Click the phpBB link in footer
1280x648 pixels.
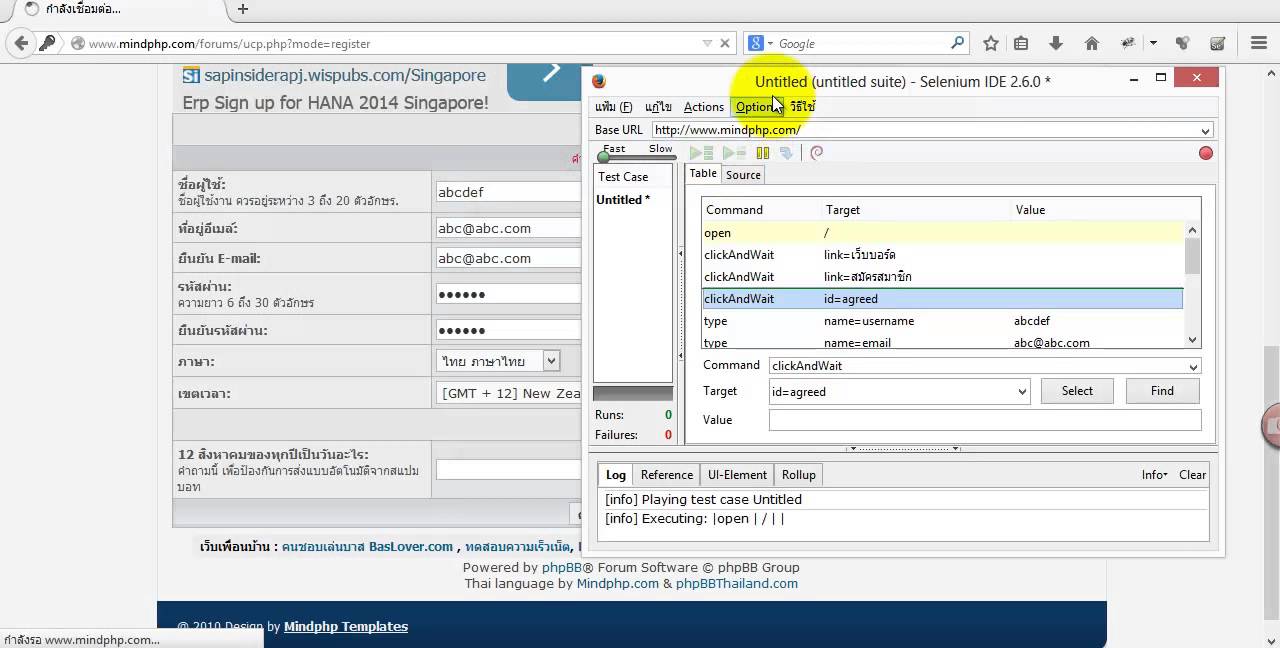[561, 567]
